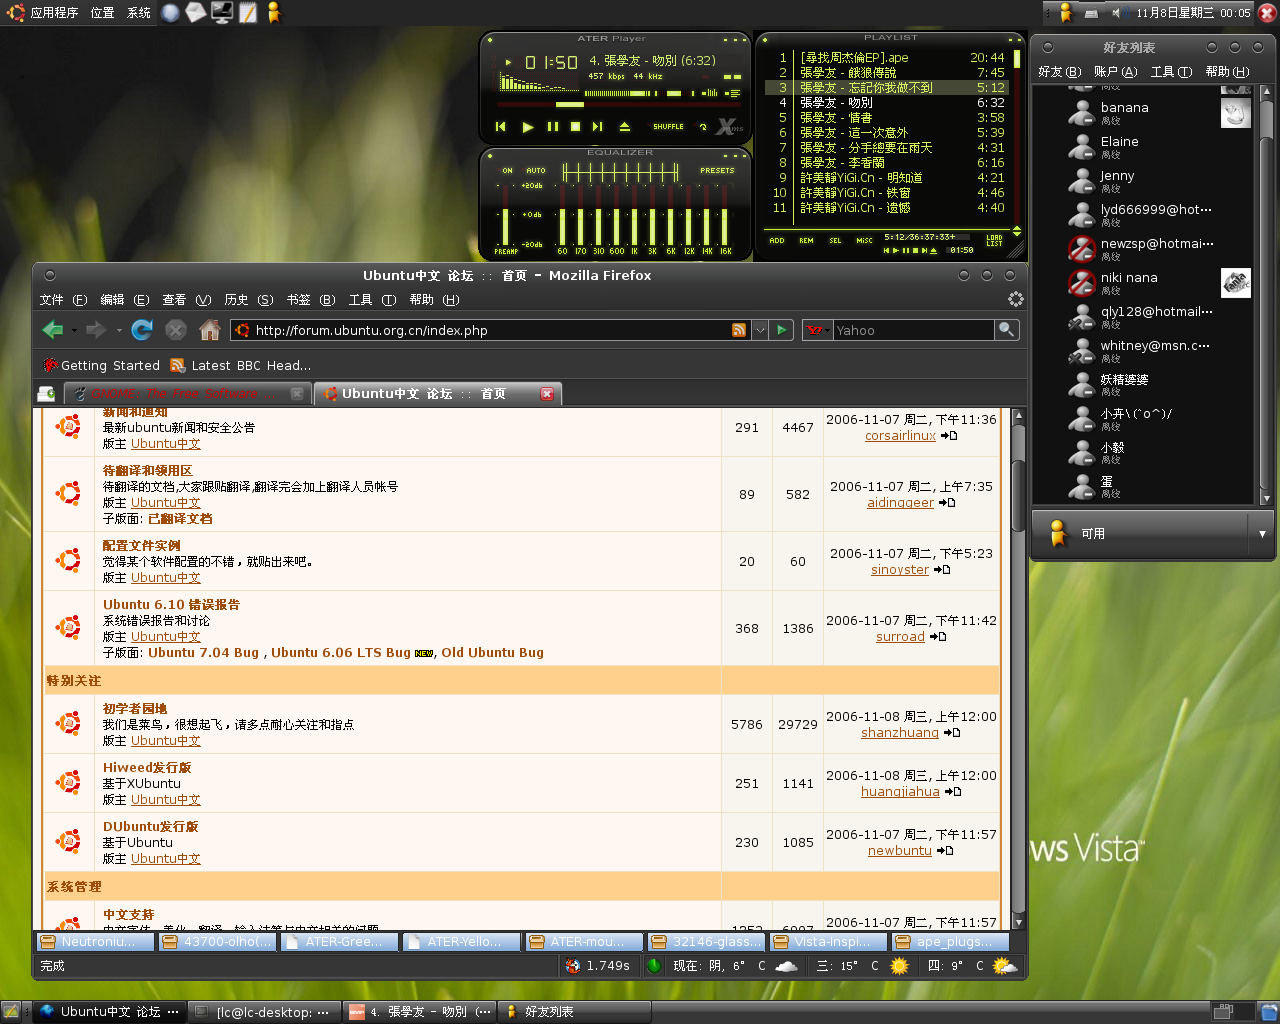The width and height of the screenshot is (1280, 1024).
Task: Click playlist ADD button
Action: point(777,241)
